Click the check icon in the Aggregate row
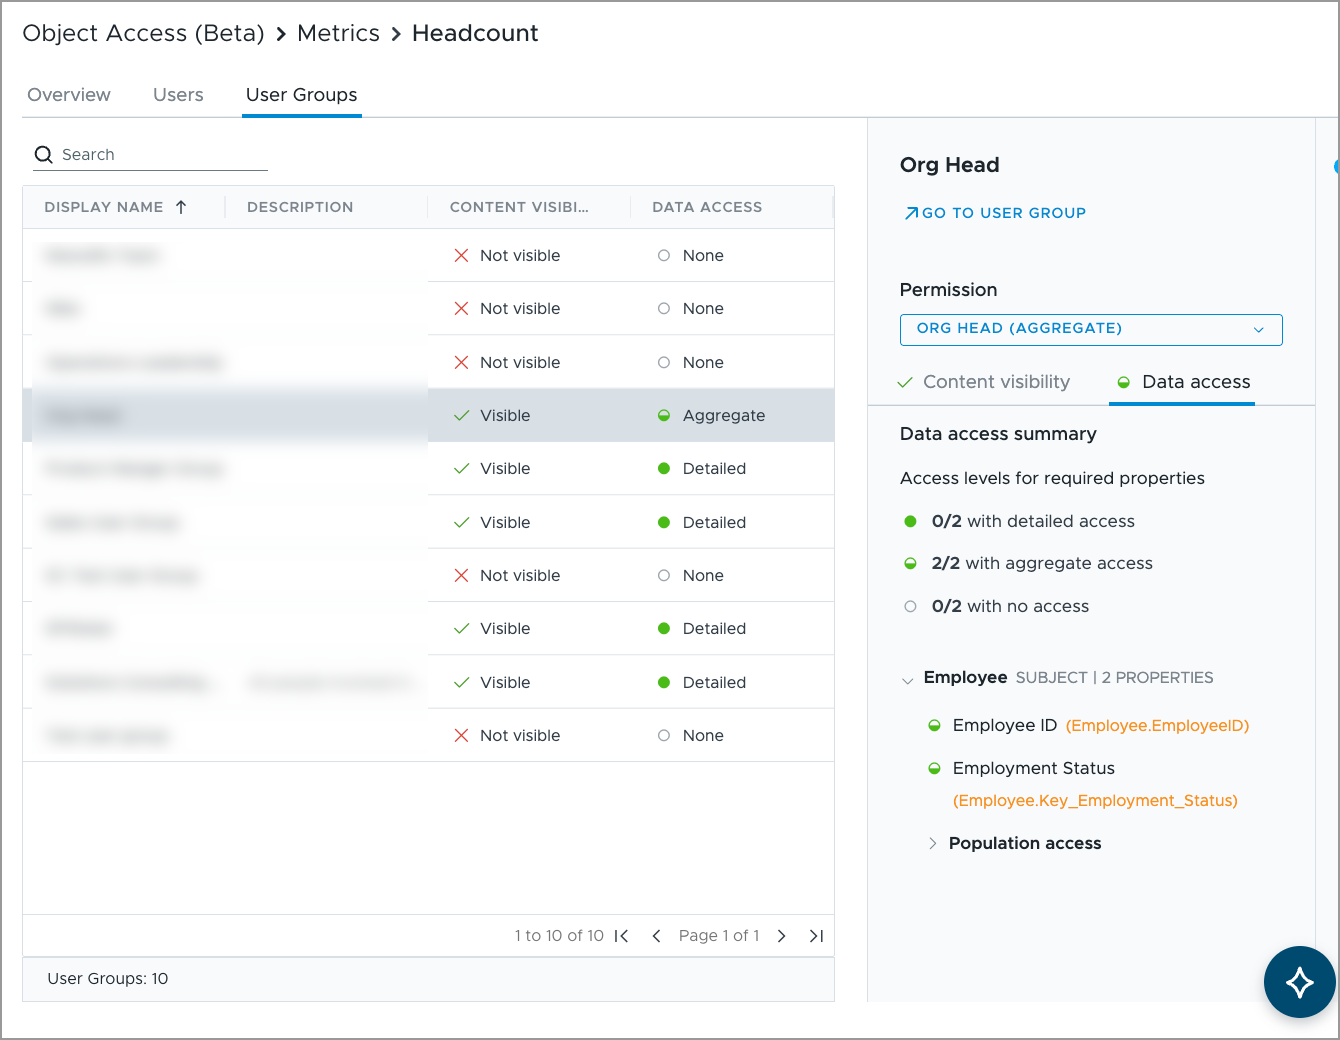 click(461, 415)
